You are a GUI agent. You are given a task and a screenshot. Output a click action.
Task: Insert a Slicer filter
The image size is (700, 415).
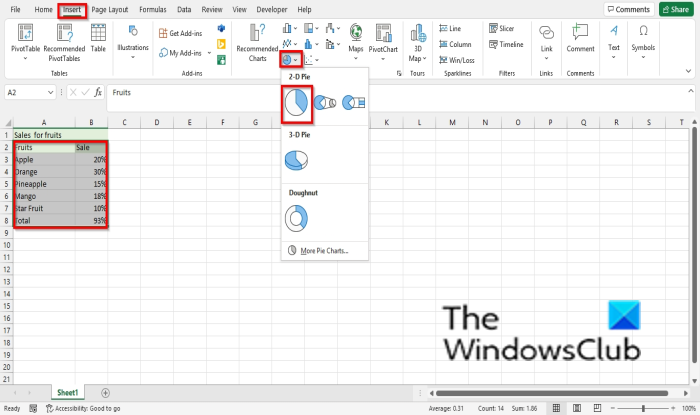pyautogui.click(x=501, y=29)
